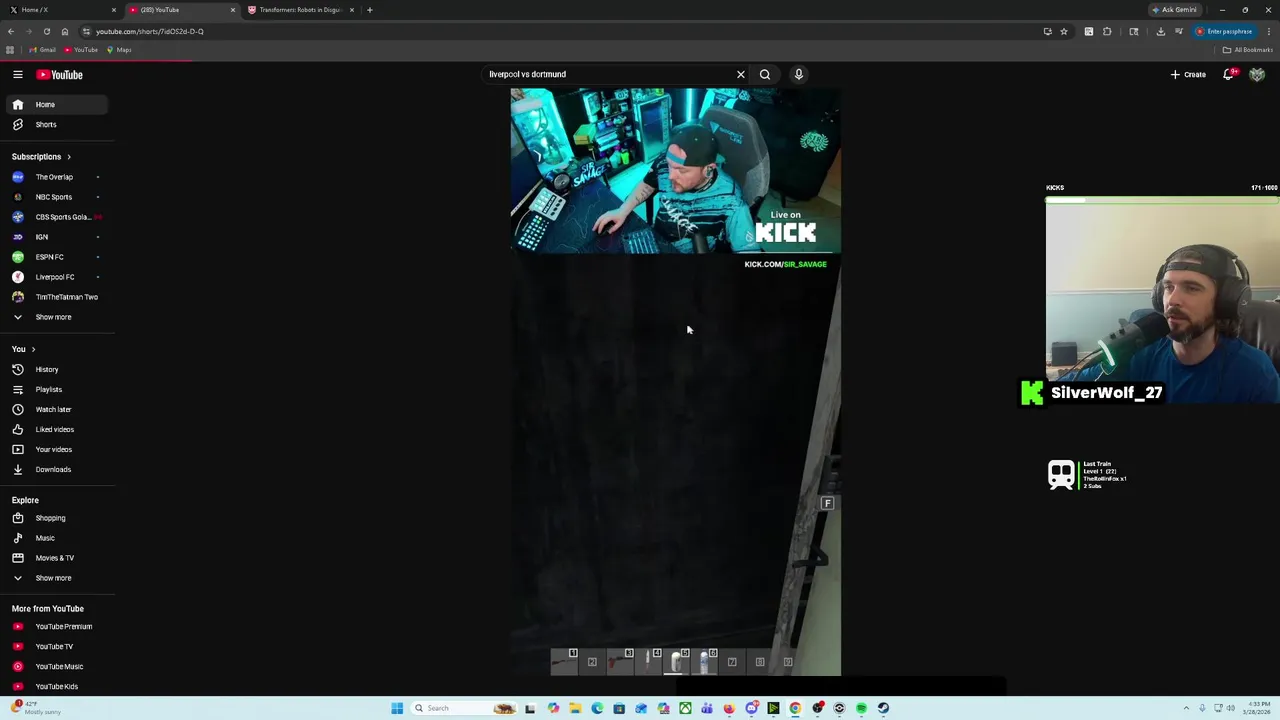Click Ask Gemini button
This screenshot has height=720, width=1280.
pyautogui.click(x=1175, y=10)
